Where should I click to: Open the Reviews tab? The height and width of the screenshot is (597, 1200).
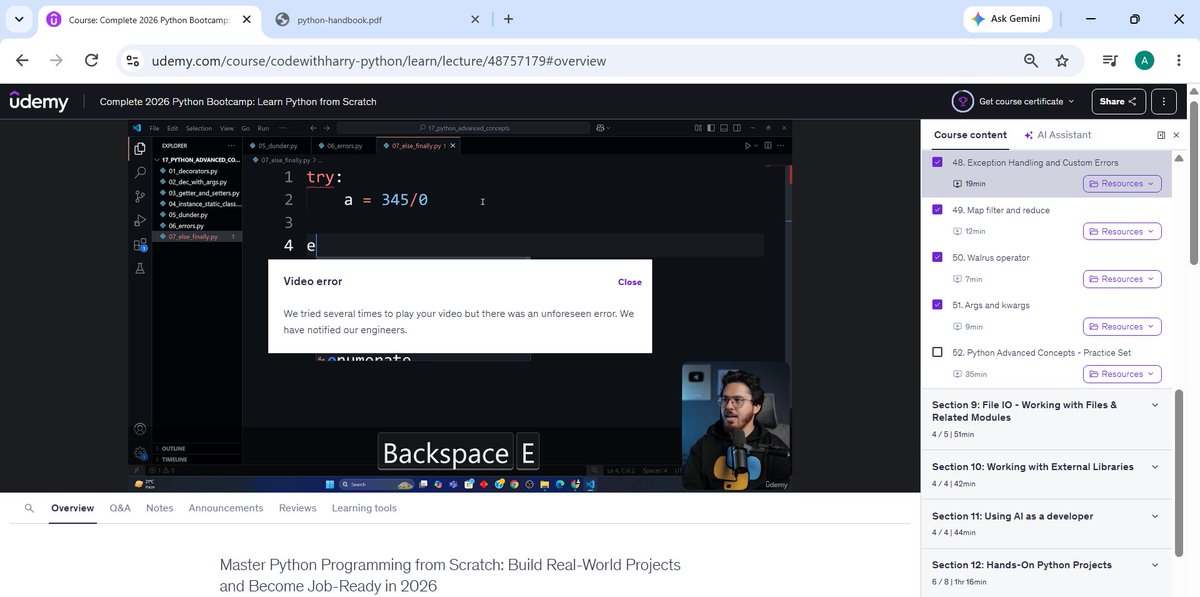(298, 508)
